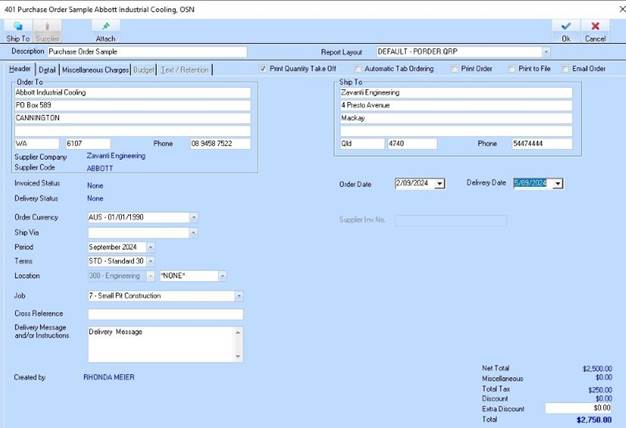Switch to the Detail tab
Screen dimensions: 626x428
coord(47,70)
